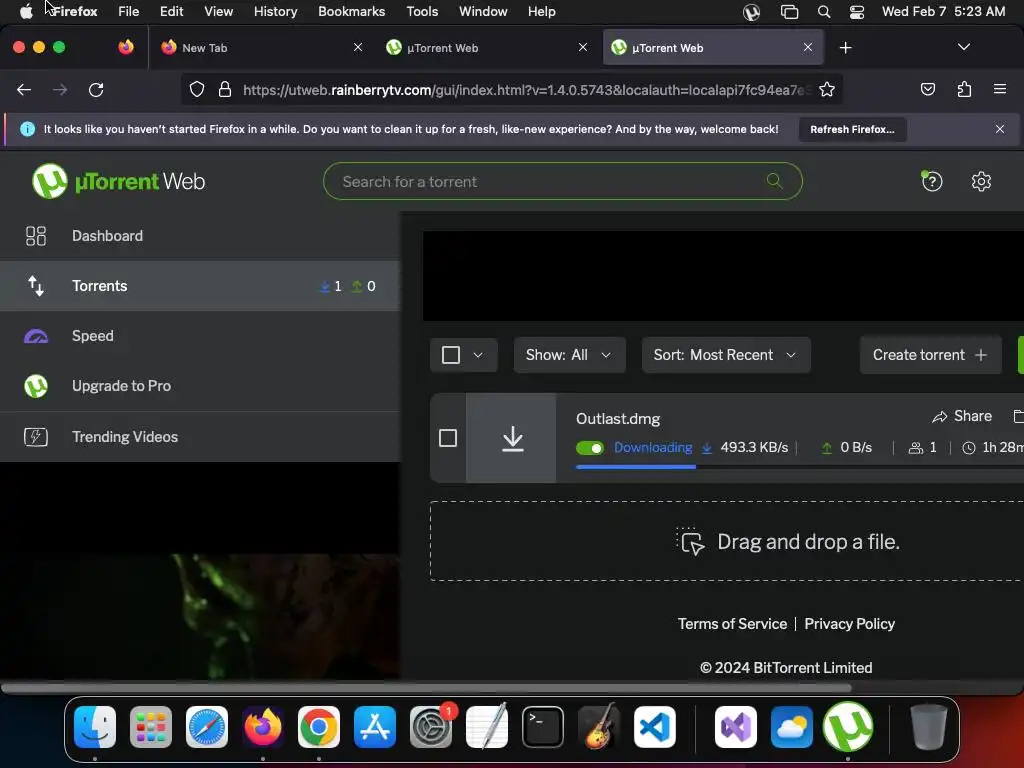The height and width of the screenshot is (768, 1024).
Task: Open the Tools menu
Action: (x=422, y=11)
